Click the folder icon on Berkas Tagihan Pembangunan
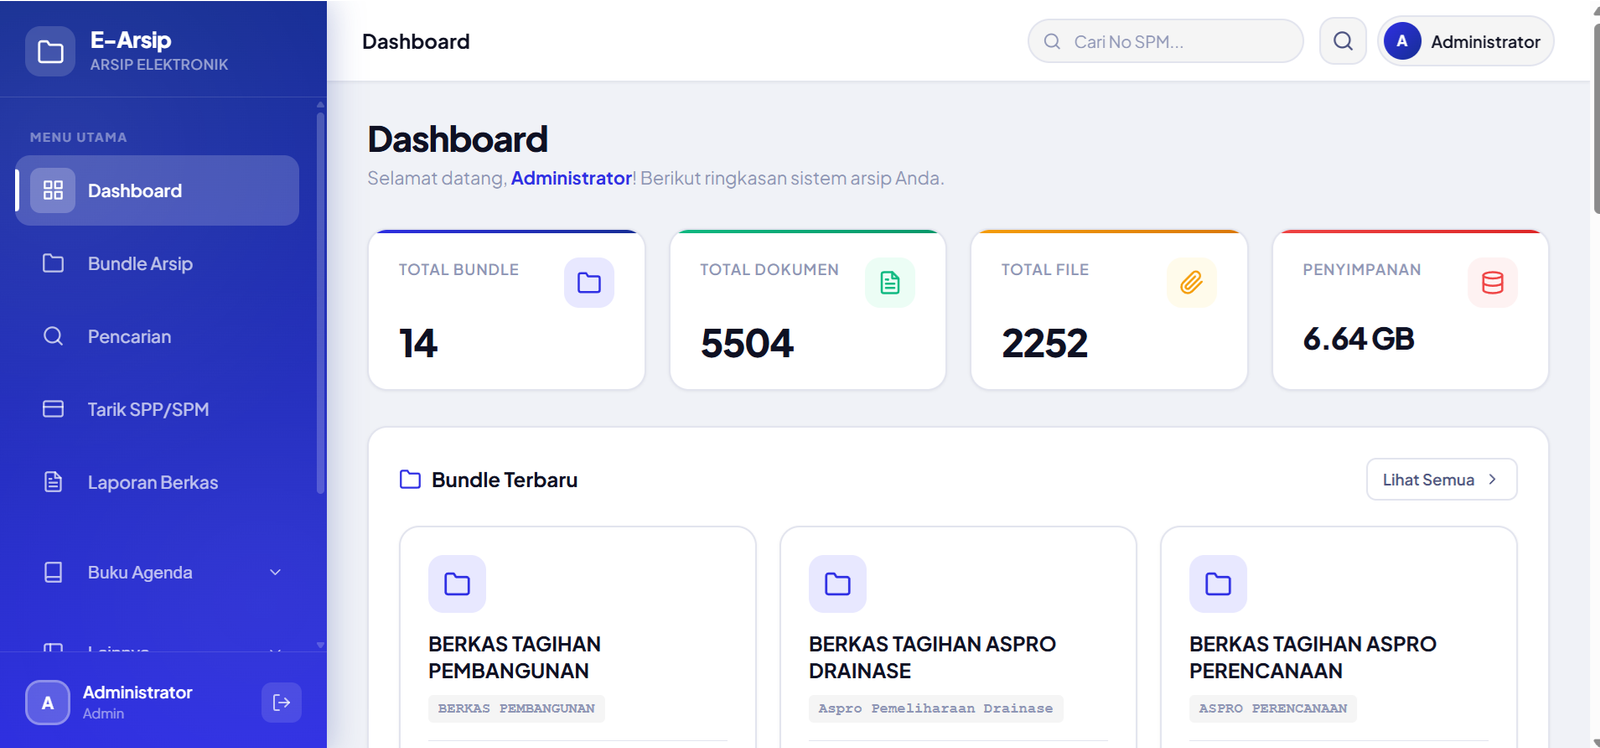The image size is (1600, 748). click(x=457, y=584)
